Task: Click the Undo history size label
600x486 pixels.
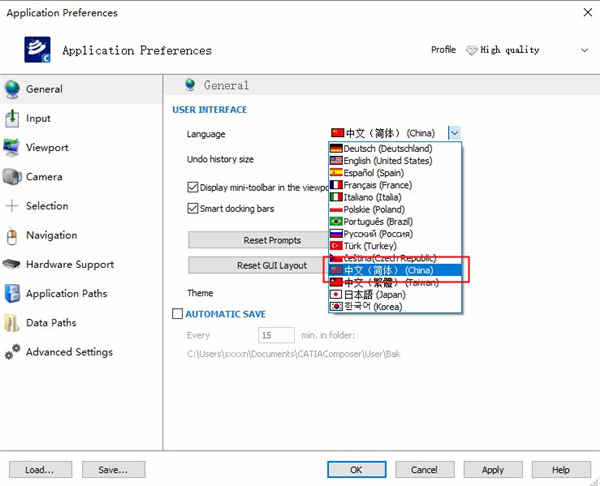Action: point(220,159)
